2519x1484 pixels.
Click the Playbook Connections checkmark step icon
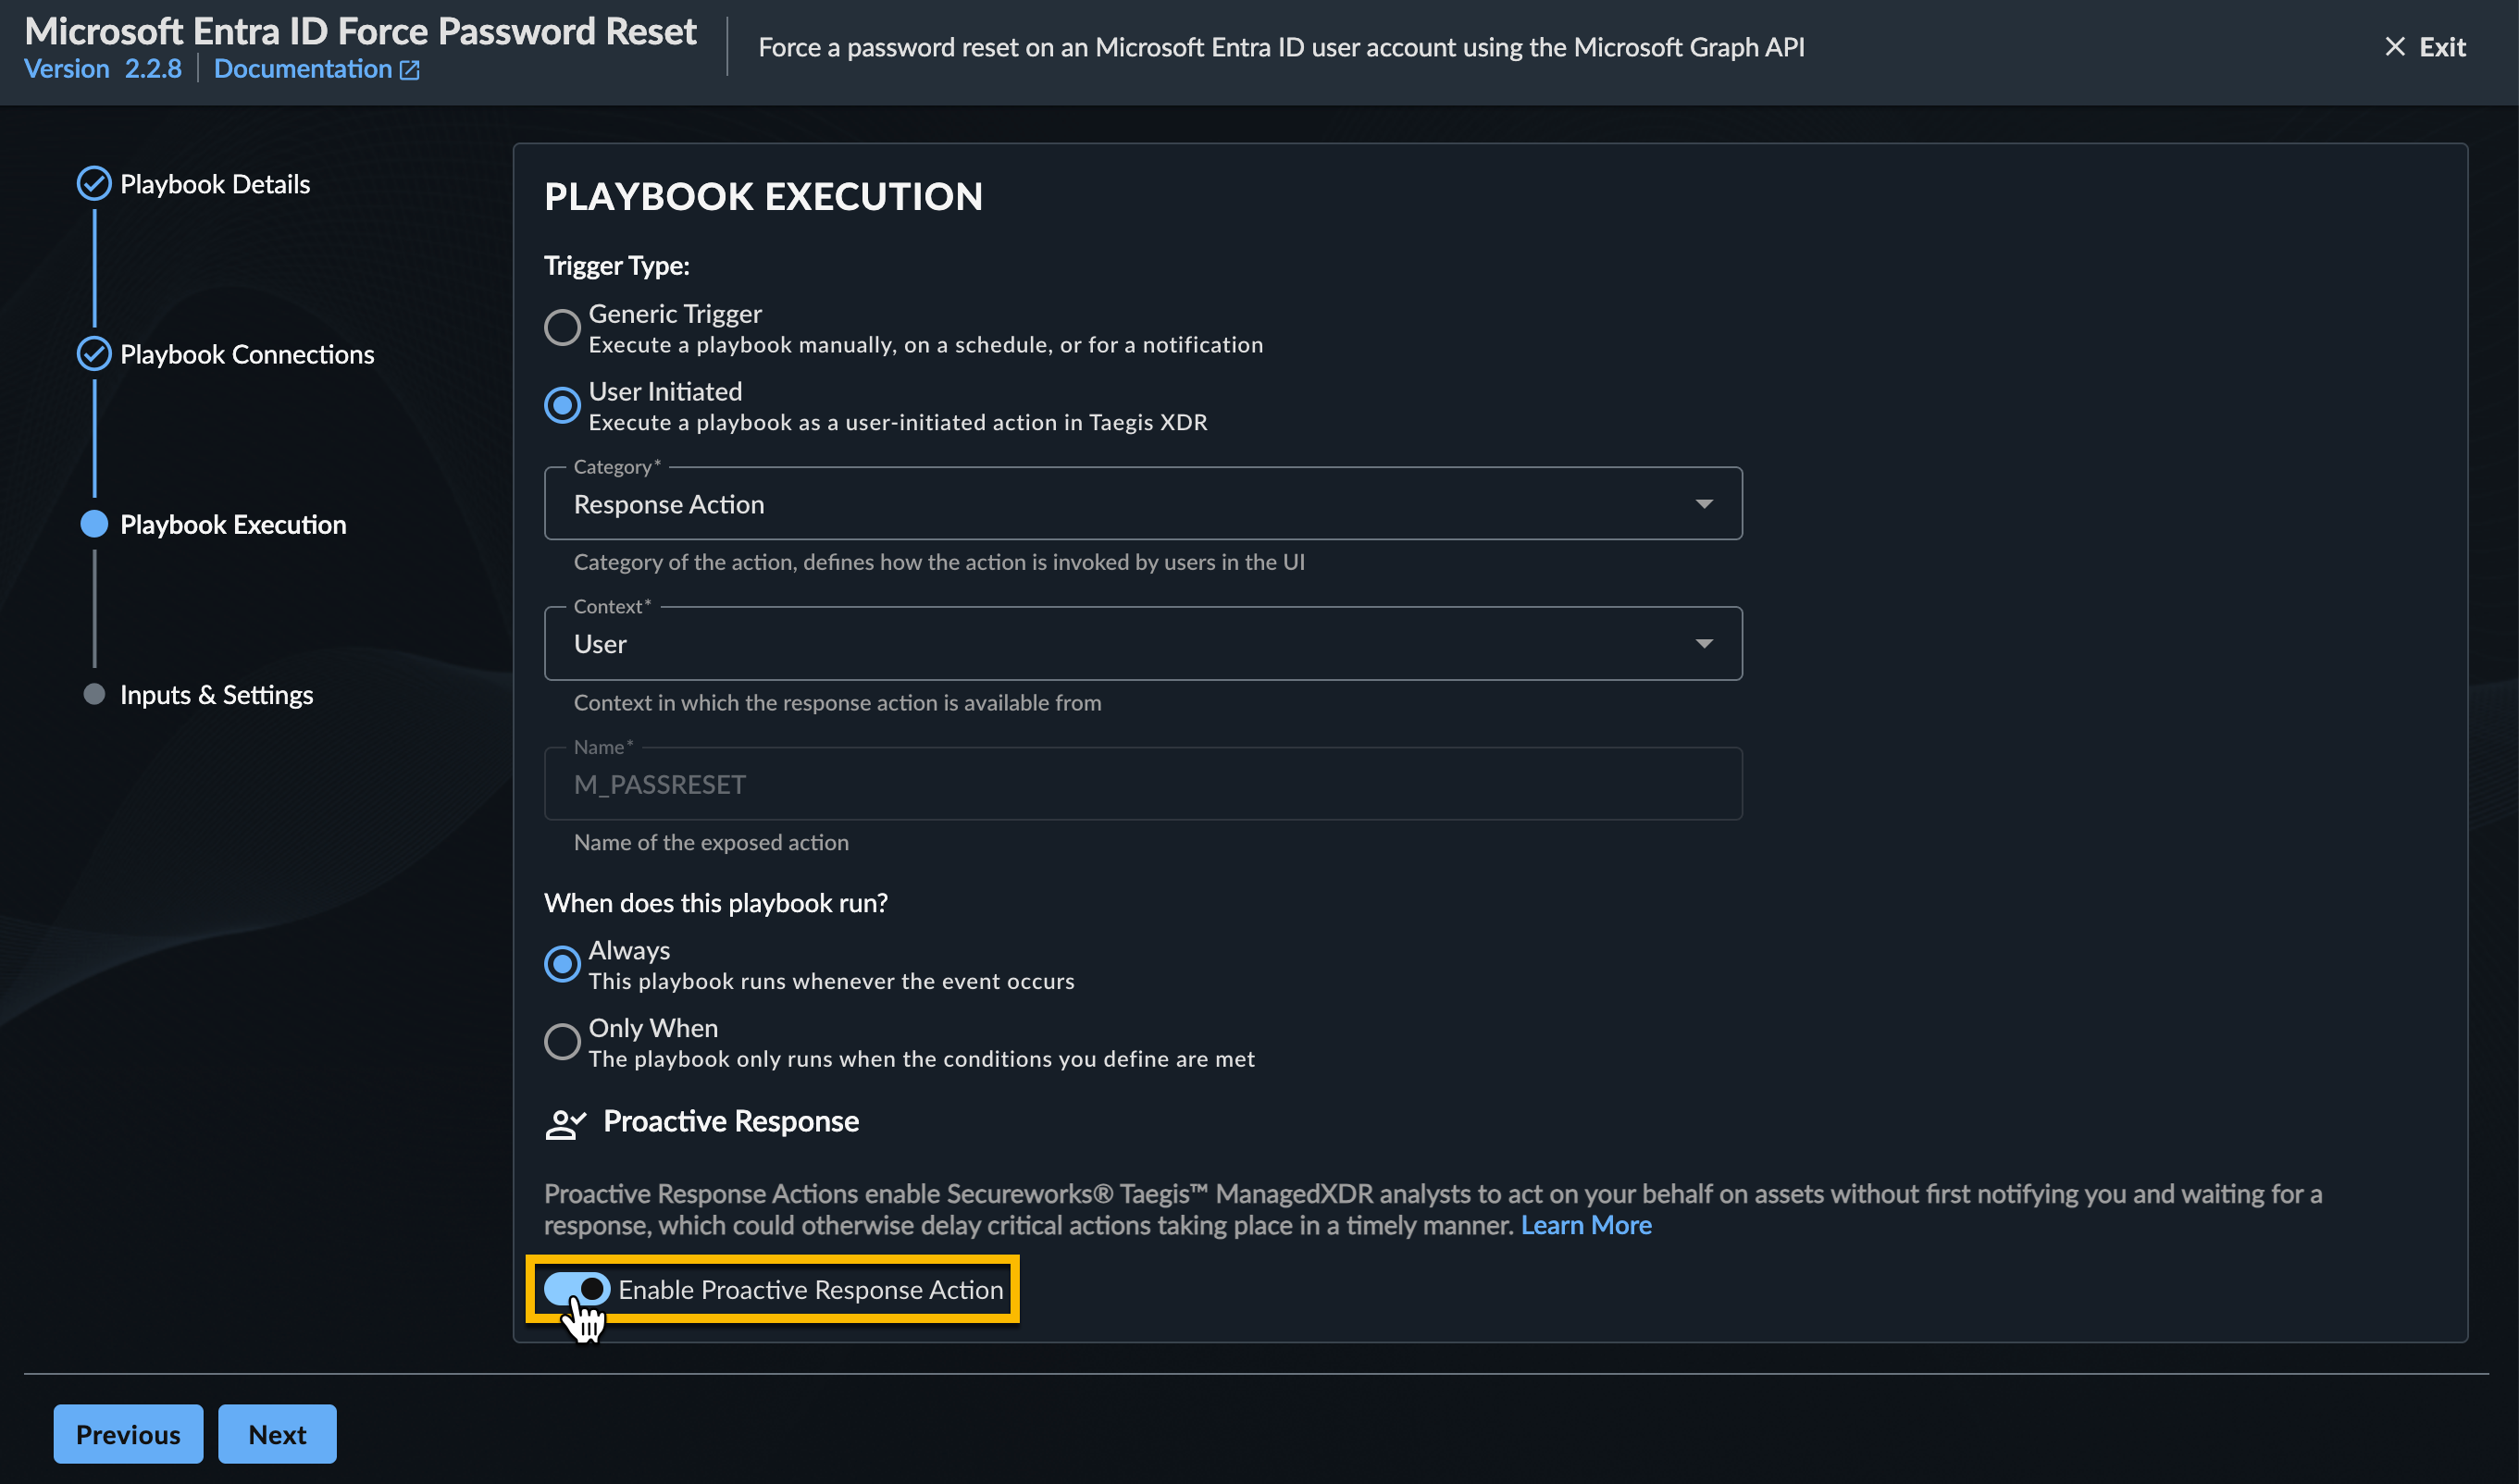click(x=94, y=354)
